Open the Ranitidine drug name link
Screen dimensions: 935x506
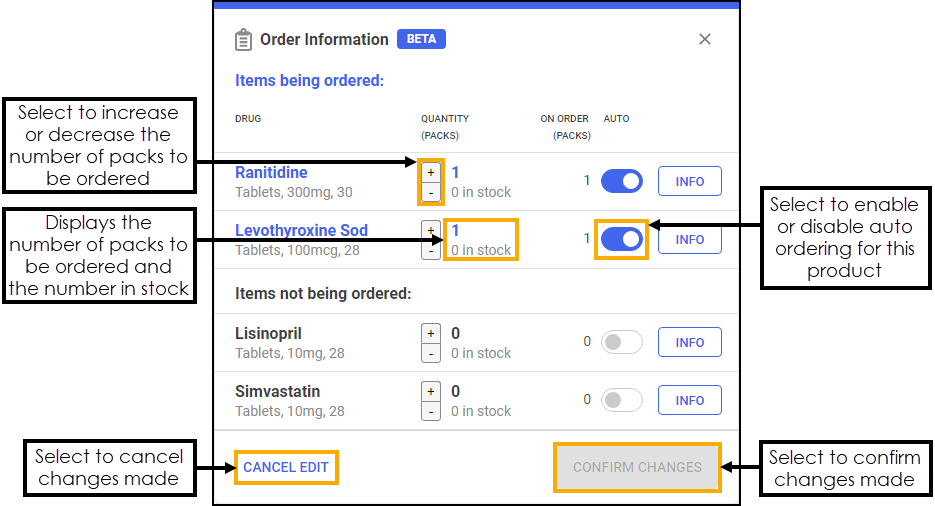coord(271,173)
